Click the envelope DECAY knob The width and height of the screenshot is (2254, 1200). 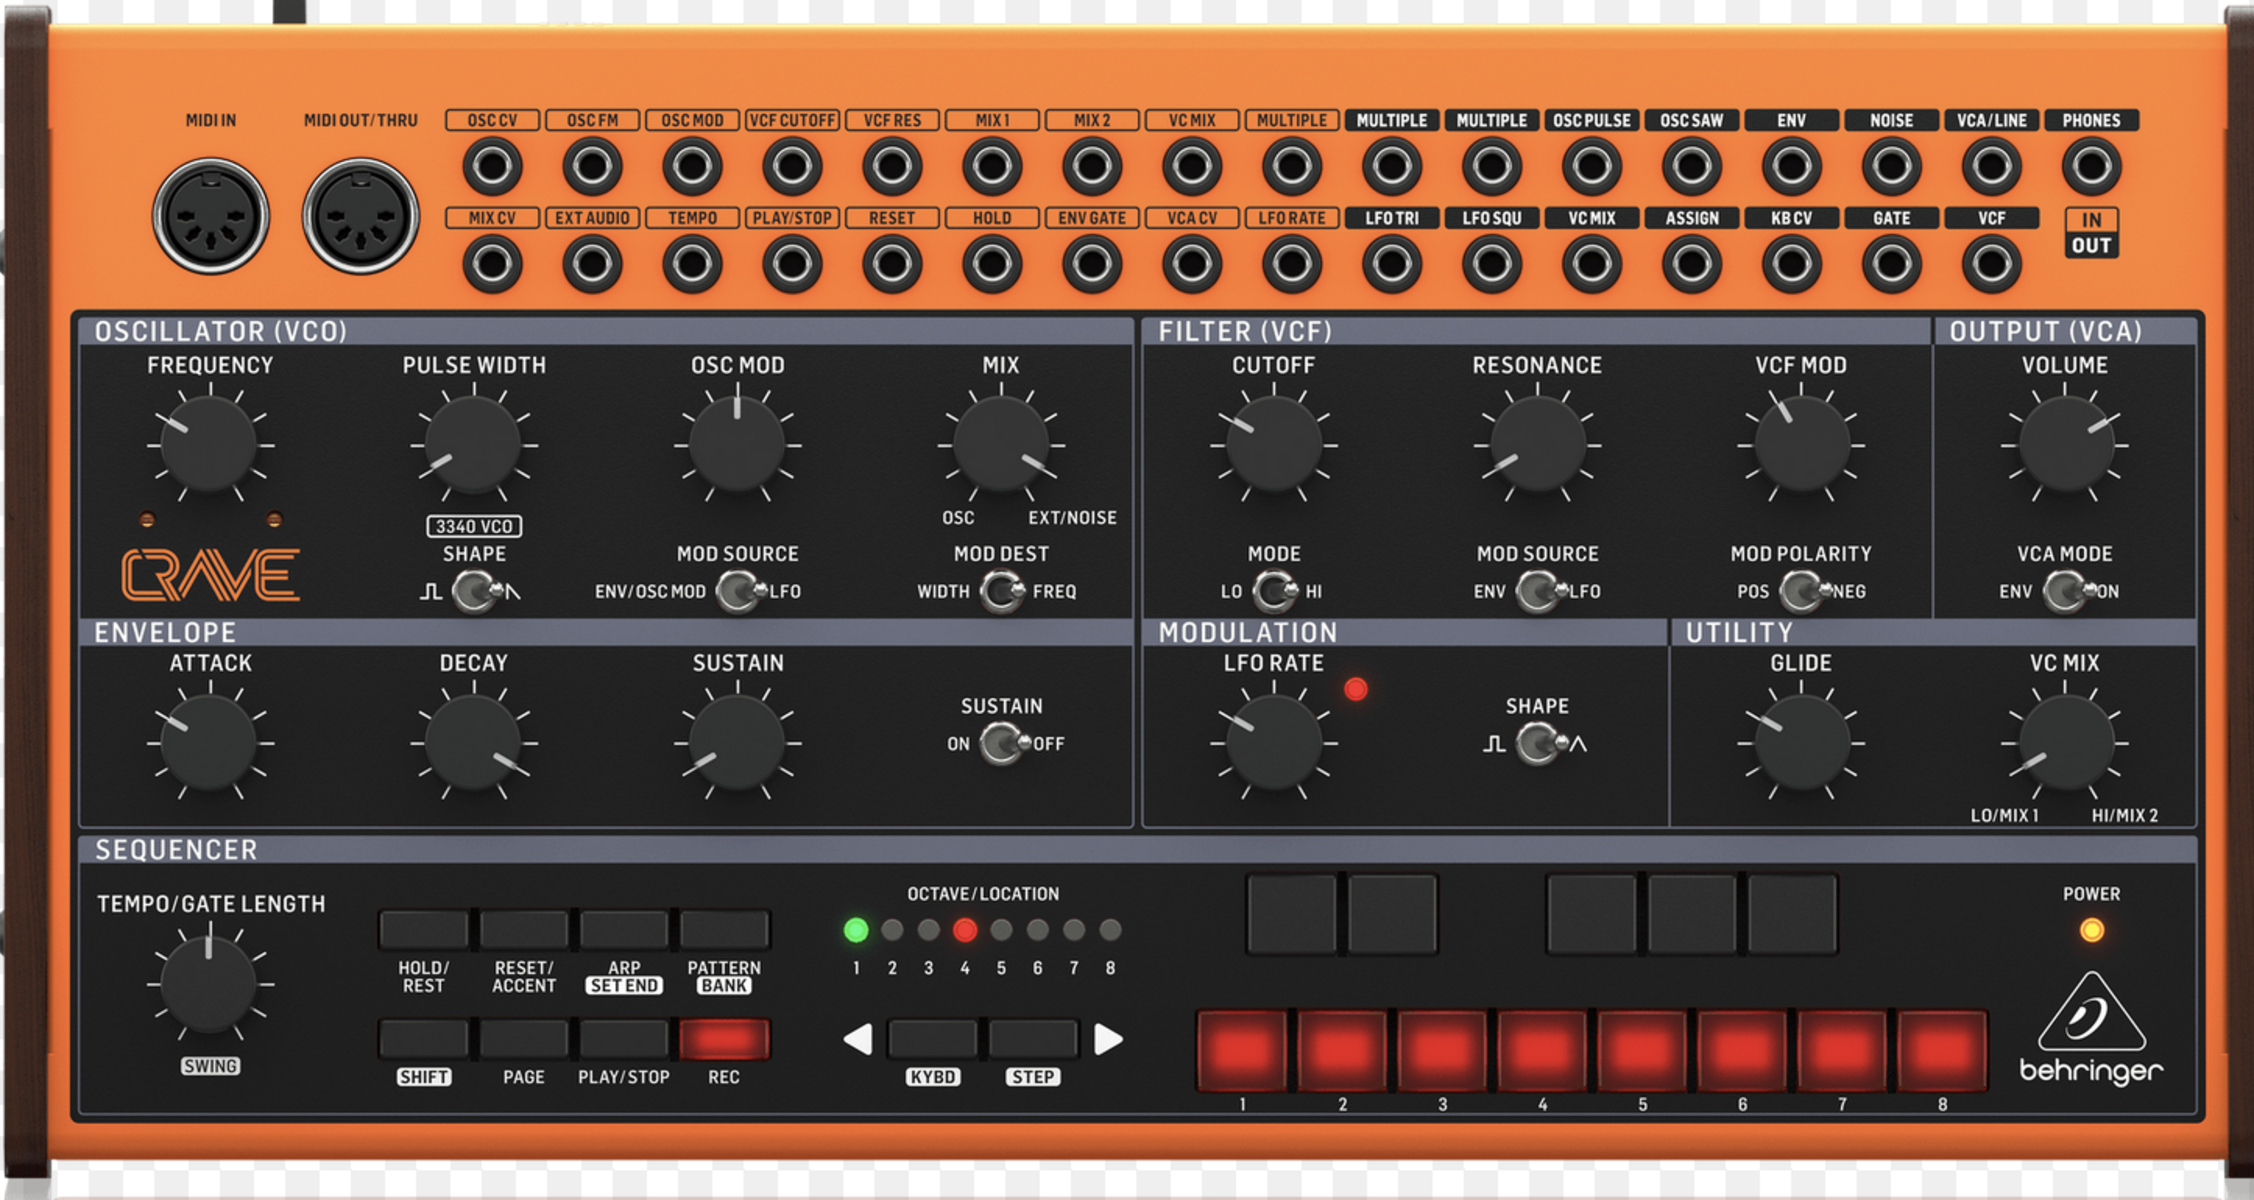[474, 743]
